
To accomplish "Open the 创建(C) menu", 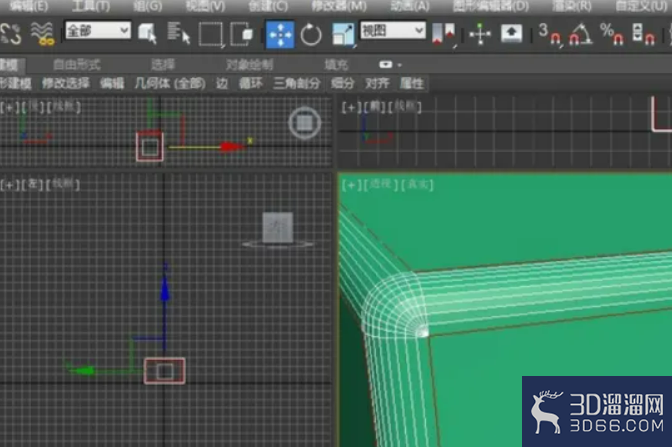I will pyautogui.click(x=268, y=6).
